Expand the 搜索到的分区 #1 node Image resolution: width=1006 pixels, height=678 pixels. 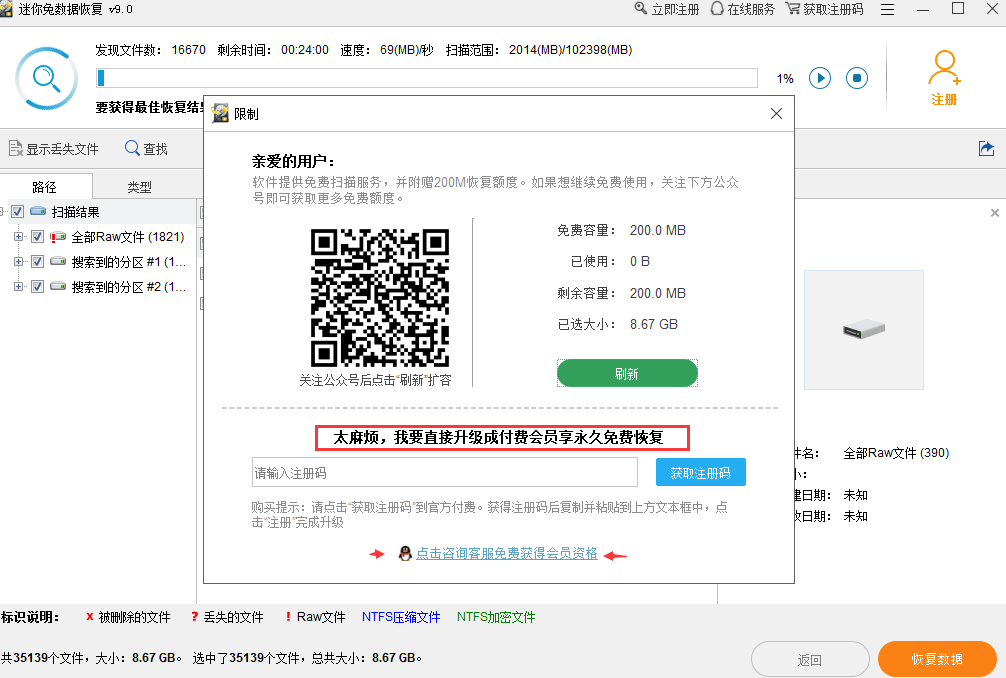coord(19,262)
